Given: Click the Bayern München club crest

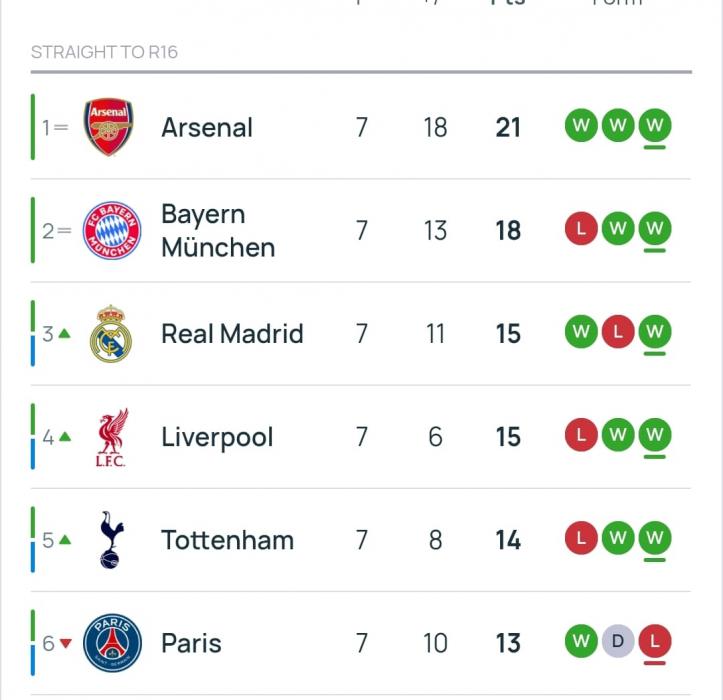Looking at the screenshot, I should [111, 230].
